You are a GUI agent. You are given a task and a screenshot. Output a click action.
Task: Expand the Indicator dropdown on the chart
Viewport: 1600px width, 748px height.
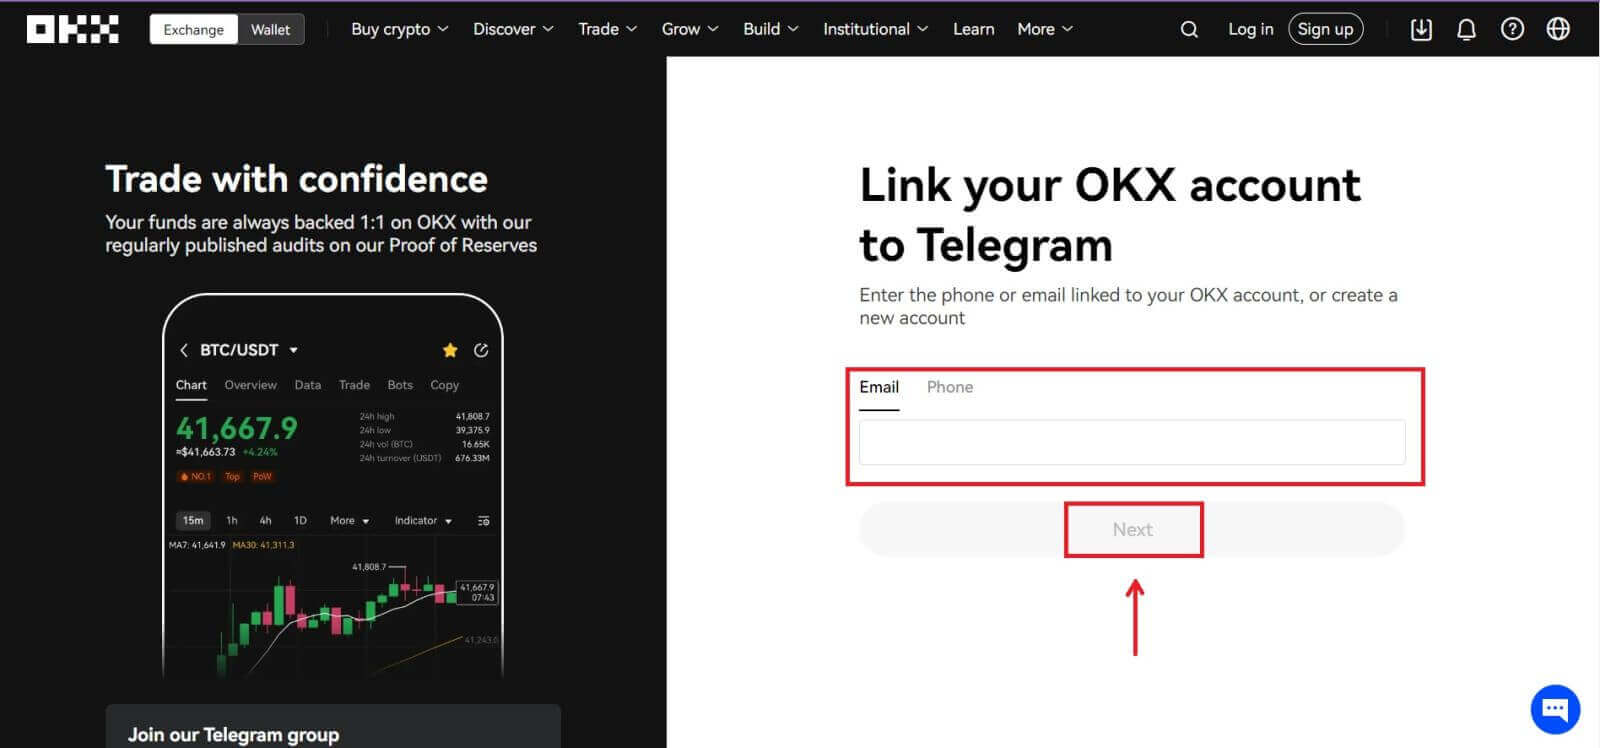[x=421, y=520]
